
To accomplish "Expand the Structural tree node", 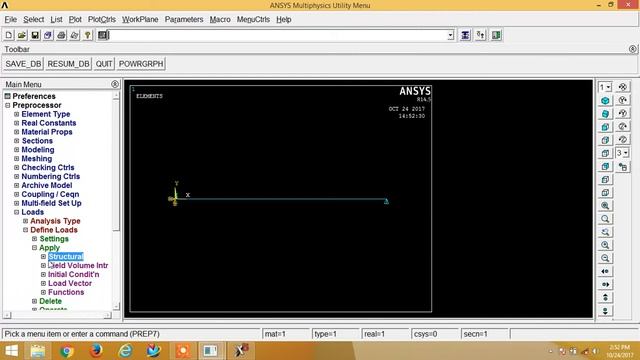I will pos(43,257).
